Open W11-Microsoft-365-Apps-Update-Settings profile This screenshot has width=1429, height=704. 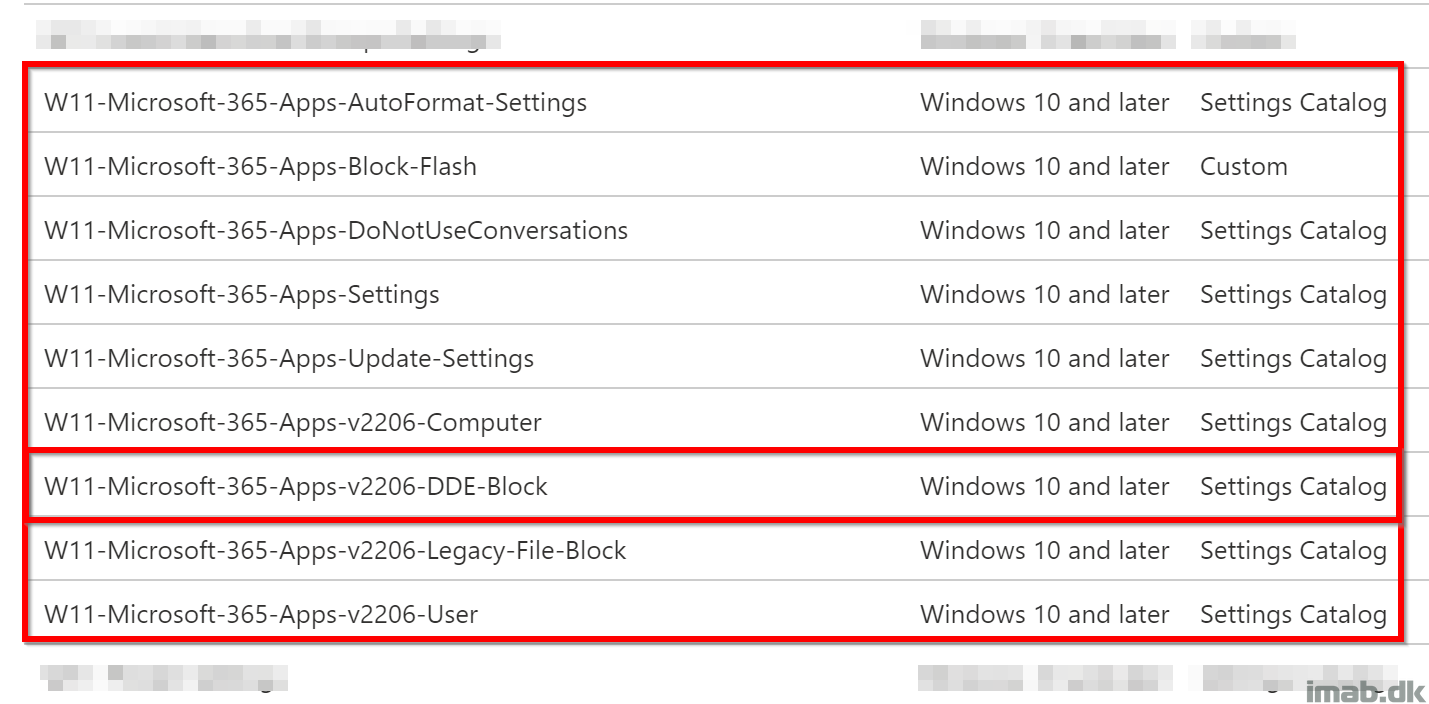tap(289, 359)
